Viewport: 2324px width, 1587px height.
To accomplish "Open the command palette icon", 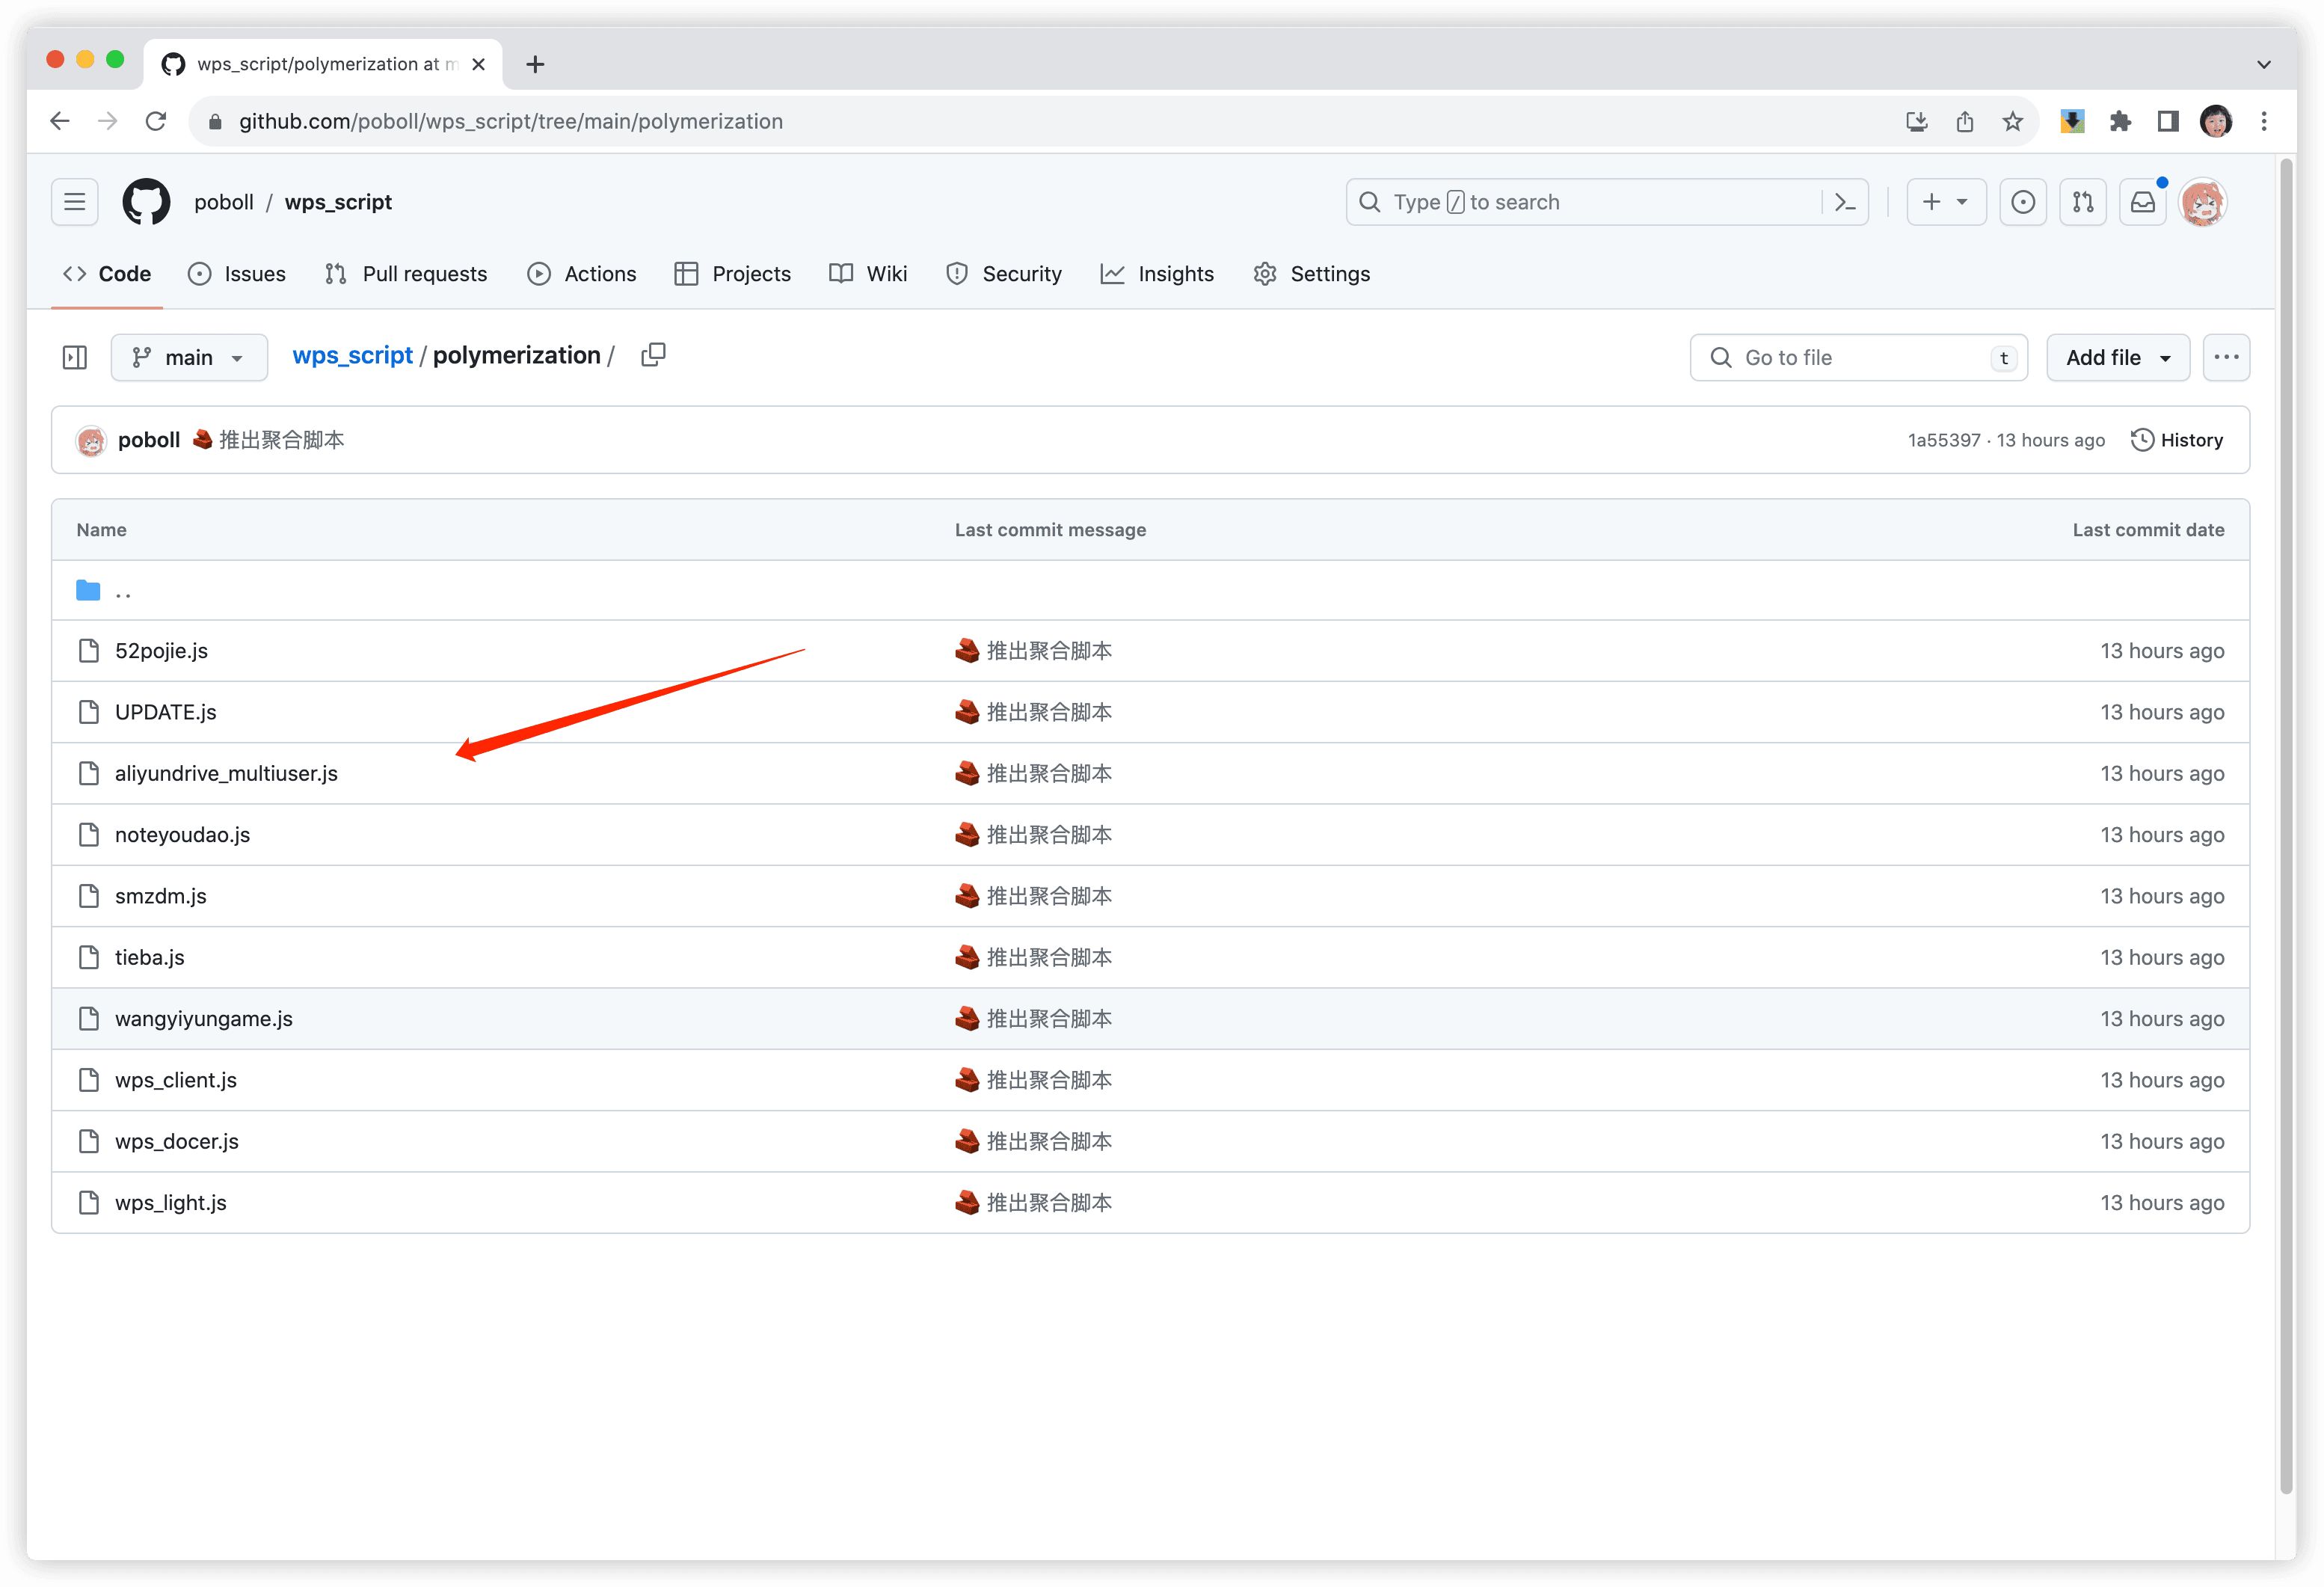I will 1845,202.
